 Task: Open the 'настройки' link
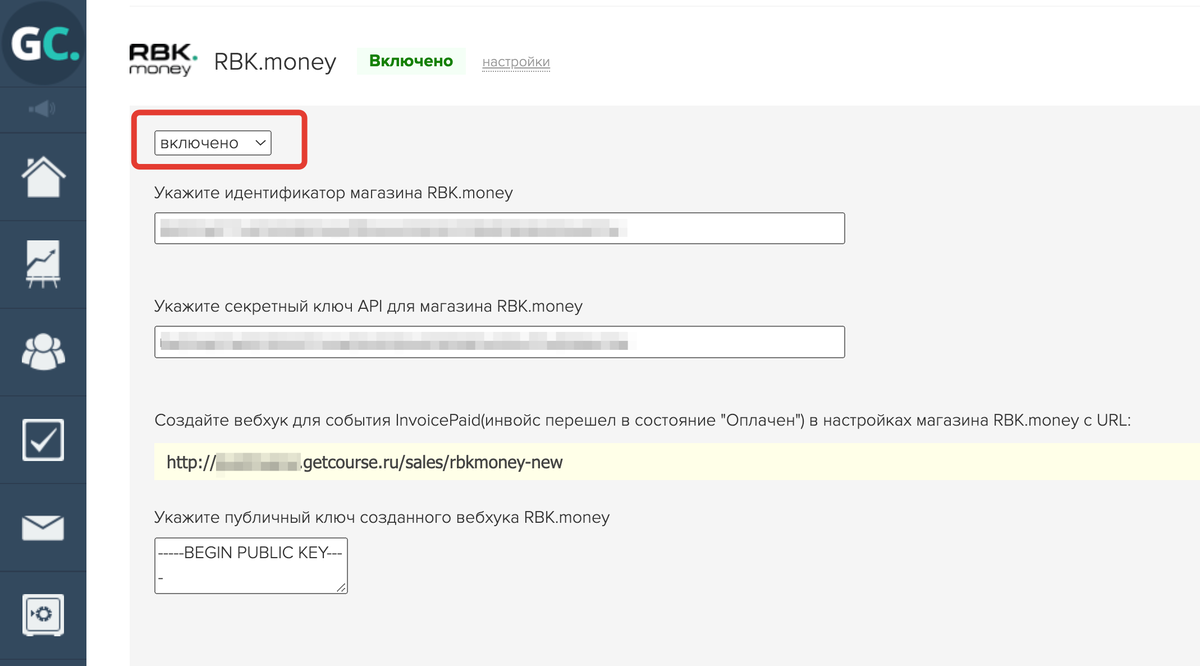coord(516,62)
